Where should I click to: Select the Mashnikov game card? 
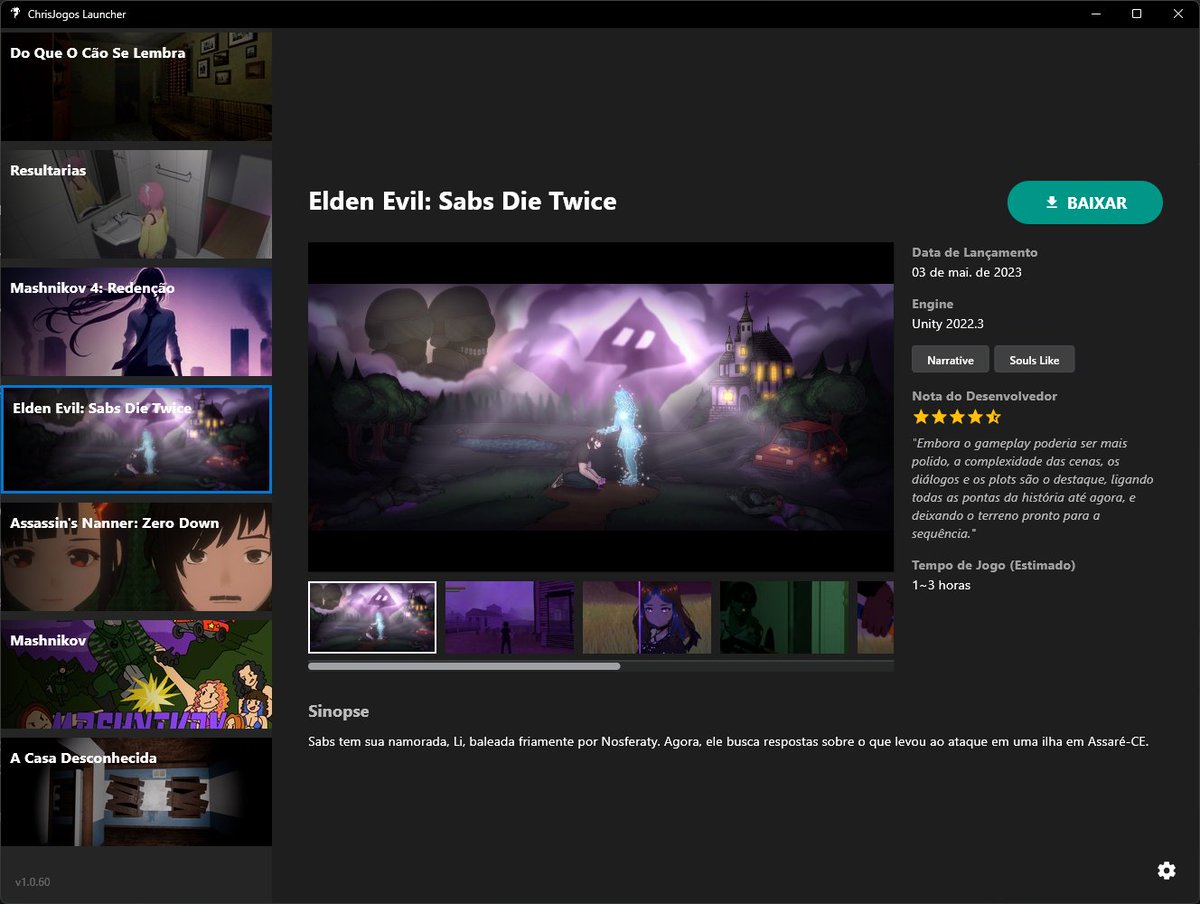[x=136, y=675]
